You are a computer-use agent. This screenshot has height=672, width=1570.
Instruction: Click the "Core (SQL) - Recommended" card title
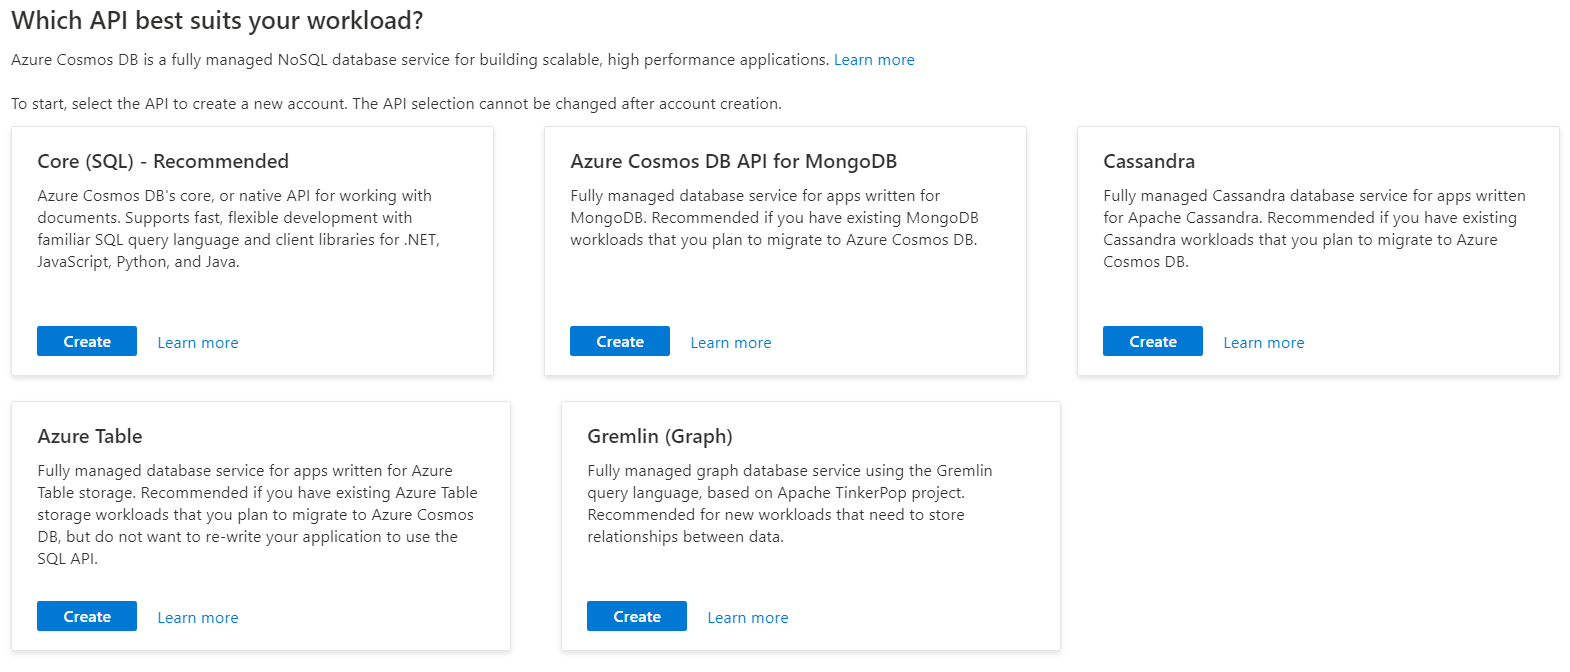(163, 161)
